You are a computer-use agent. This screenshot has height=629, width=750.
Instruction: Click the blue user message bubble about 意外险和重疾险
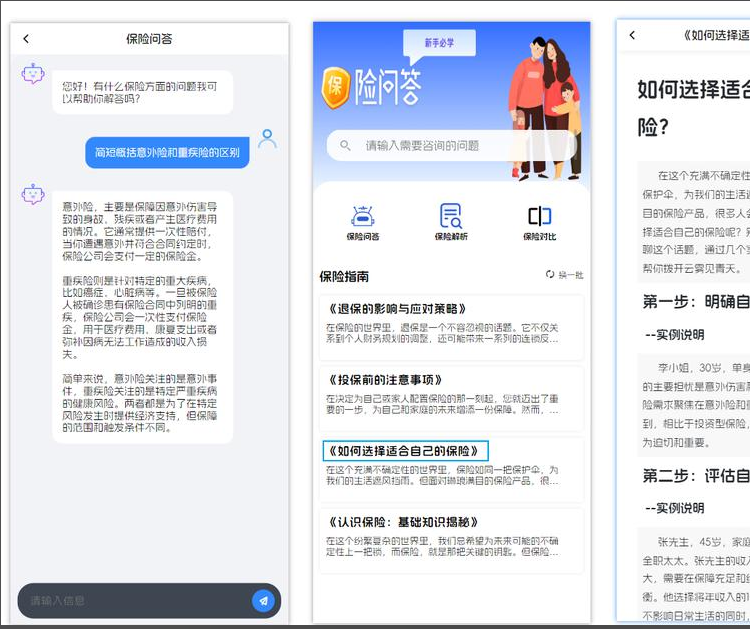[167, 153]
